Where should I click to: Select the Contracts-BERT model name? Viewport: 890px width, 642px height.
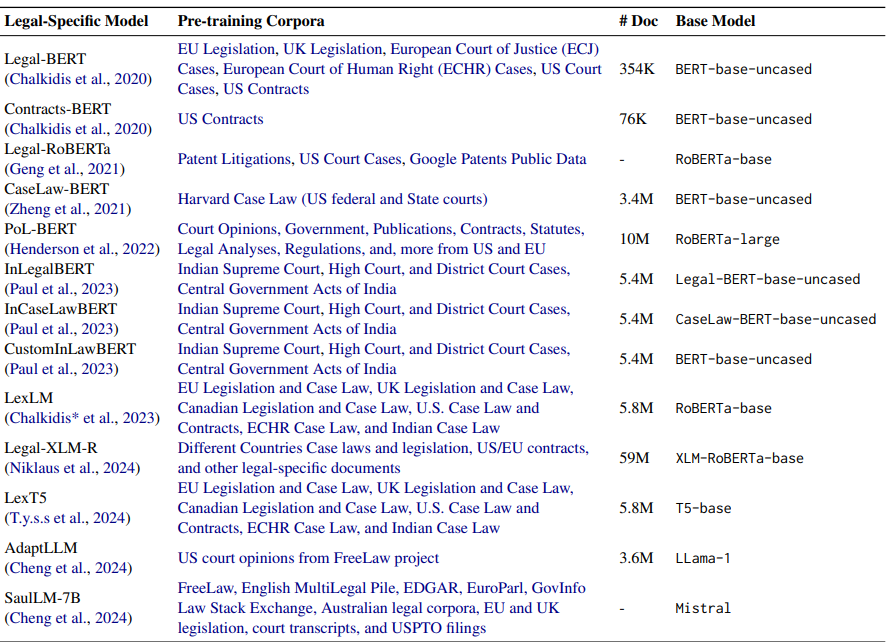click(x=58, y=108)
